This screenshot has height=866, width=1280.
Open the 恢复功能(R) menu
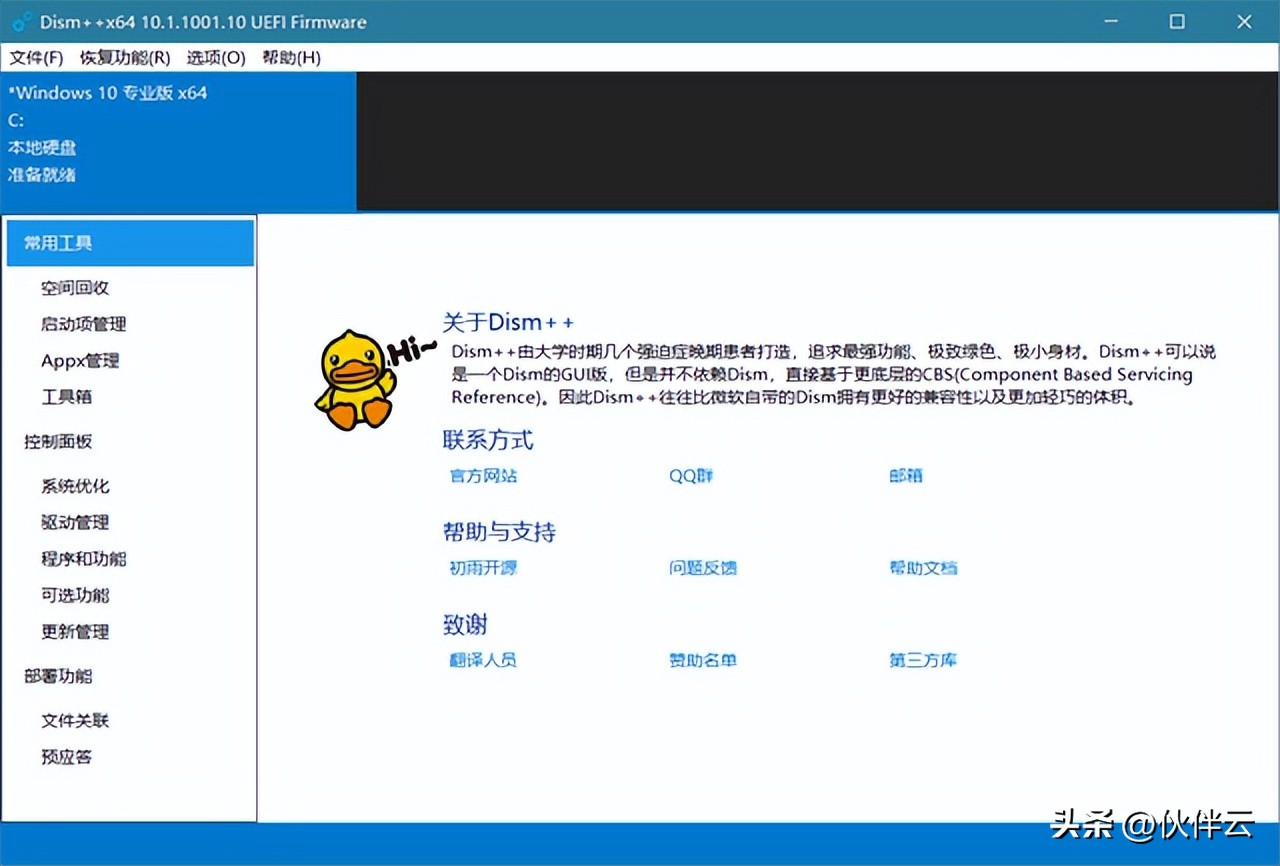tap(124, 58)
